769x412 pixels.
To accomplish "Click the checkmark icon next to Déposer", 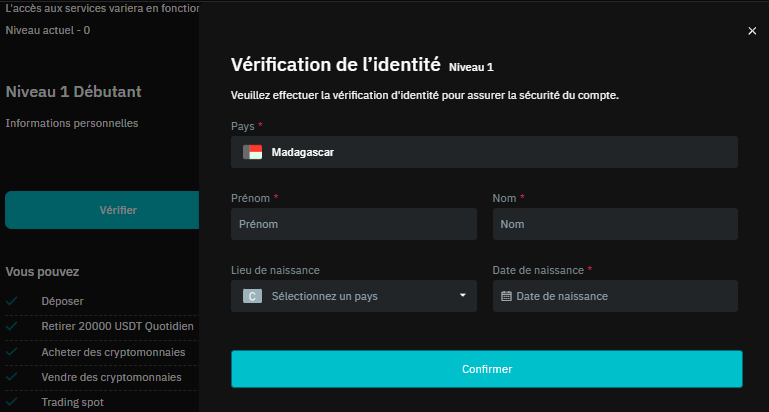I will pyautogui.click(x=12, y=301).
